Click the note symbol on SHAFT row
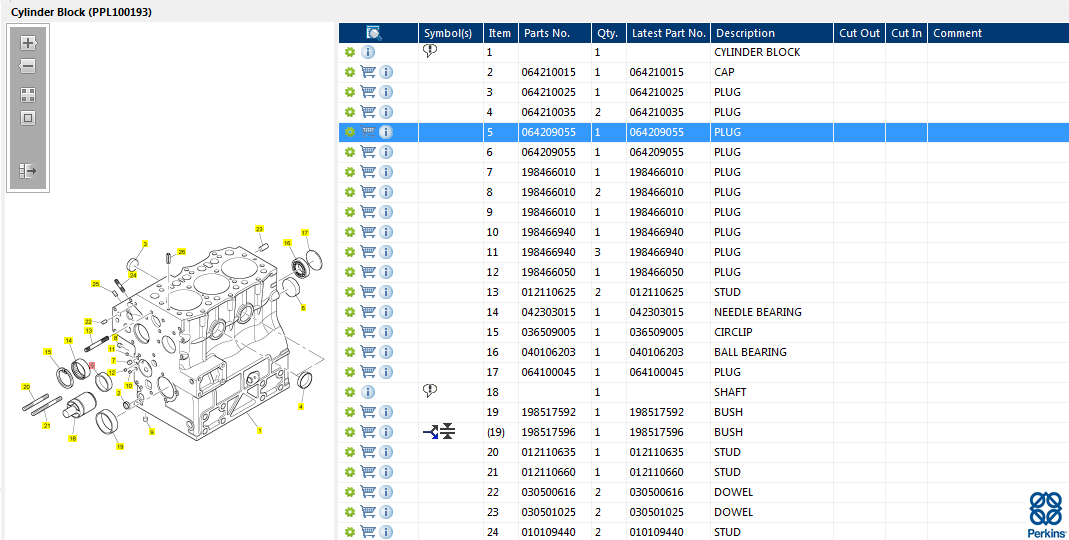Image resolution: width=1069 pixels, height=540 pixels. (x=431, y=391)
